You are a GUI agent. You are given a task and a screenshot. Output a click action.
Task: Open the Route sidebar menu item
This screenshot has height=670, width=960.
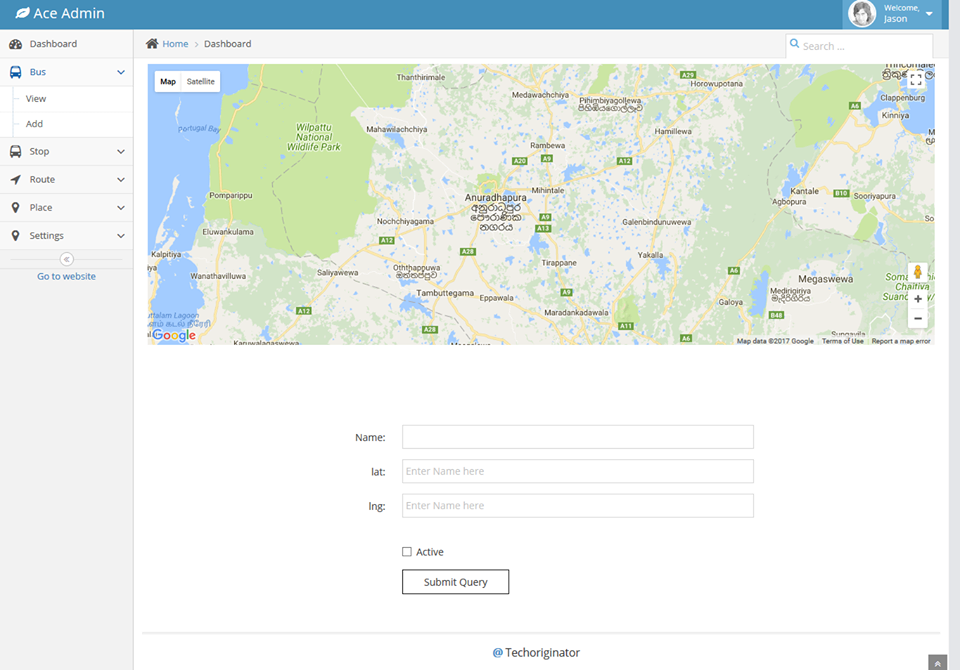[x=66, y=179]
